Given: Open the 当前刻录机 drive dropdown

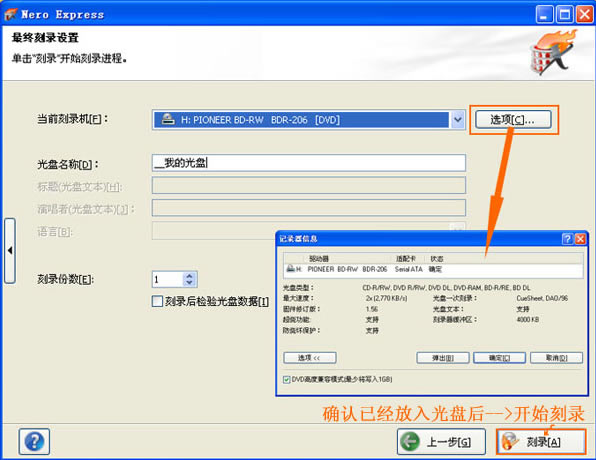Looking at the screenshot, I should click(458, 120).
